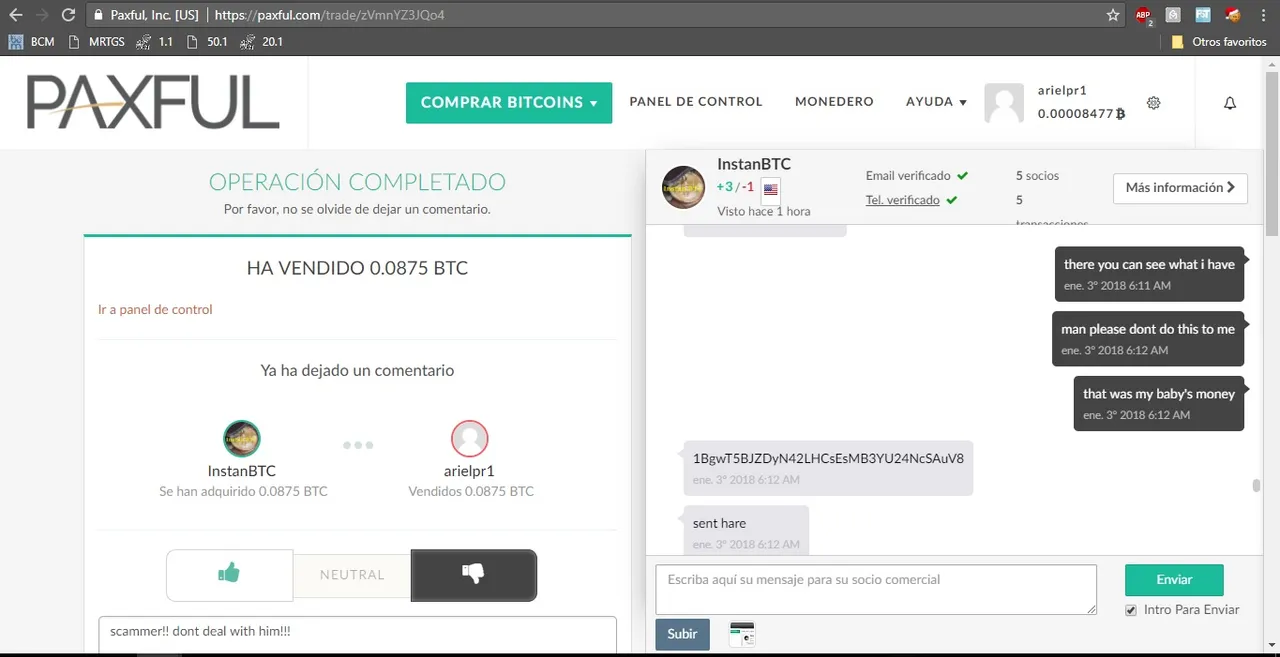
Task: Focus the chat message input field
Action: click(x=876, y=590)
